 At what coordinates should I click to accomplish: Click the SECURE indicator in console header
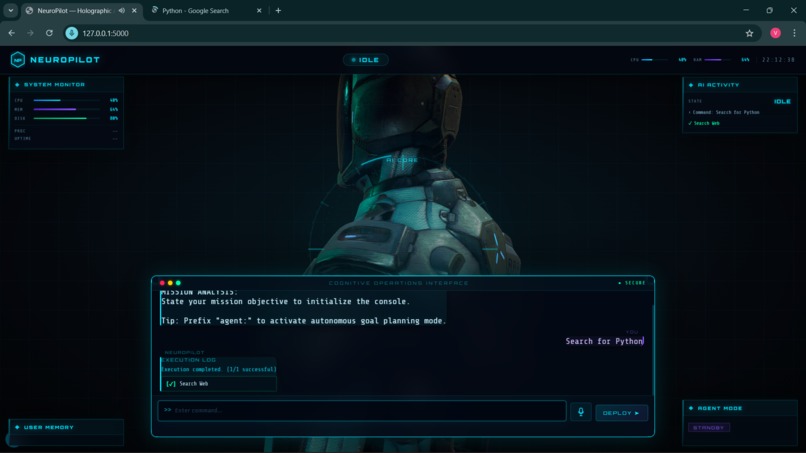pyautogui.click(x=632, y=283)
